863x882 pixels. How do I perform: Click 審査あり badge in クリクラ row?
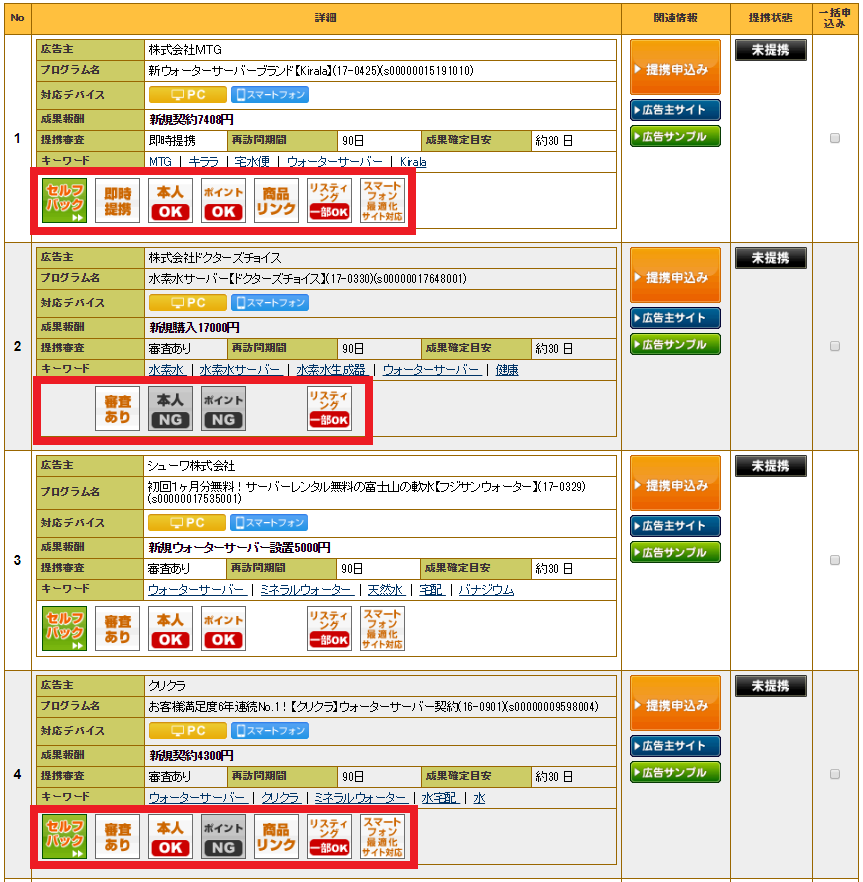(117, 836)
